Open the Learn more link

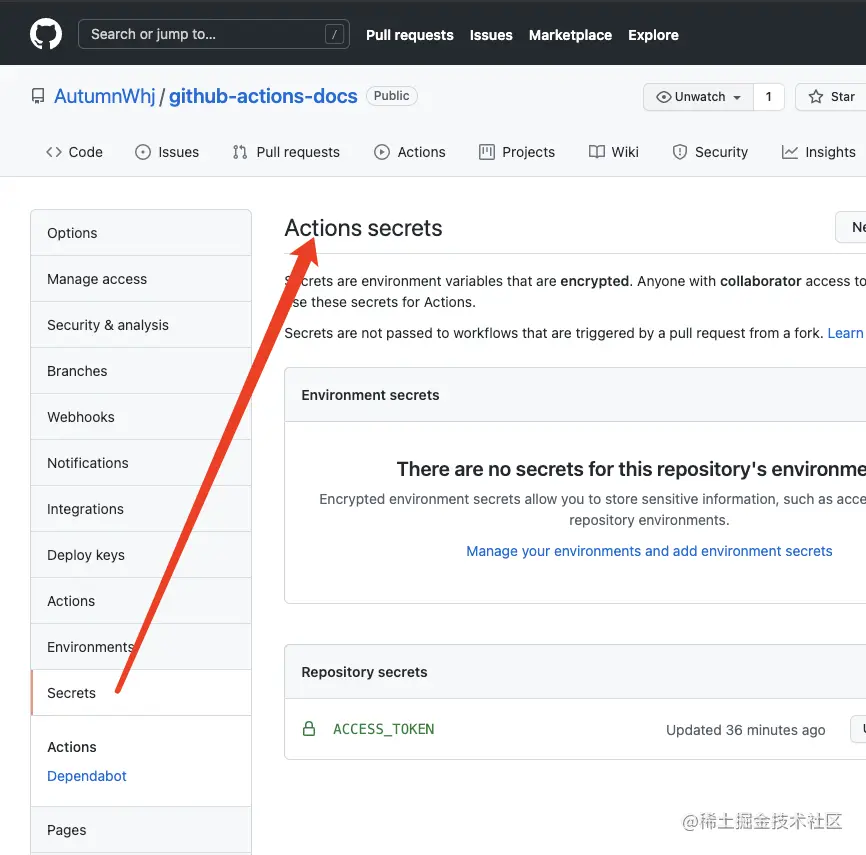click(847, 333)
